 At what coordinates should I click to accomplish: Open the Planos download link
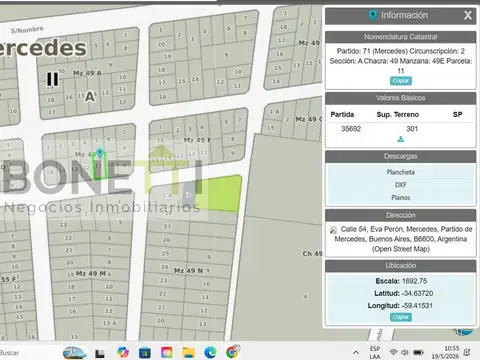(x=401, y=198)
